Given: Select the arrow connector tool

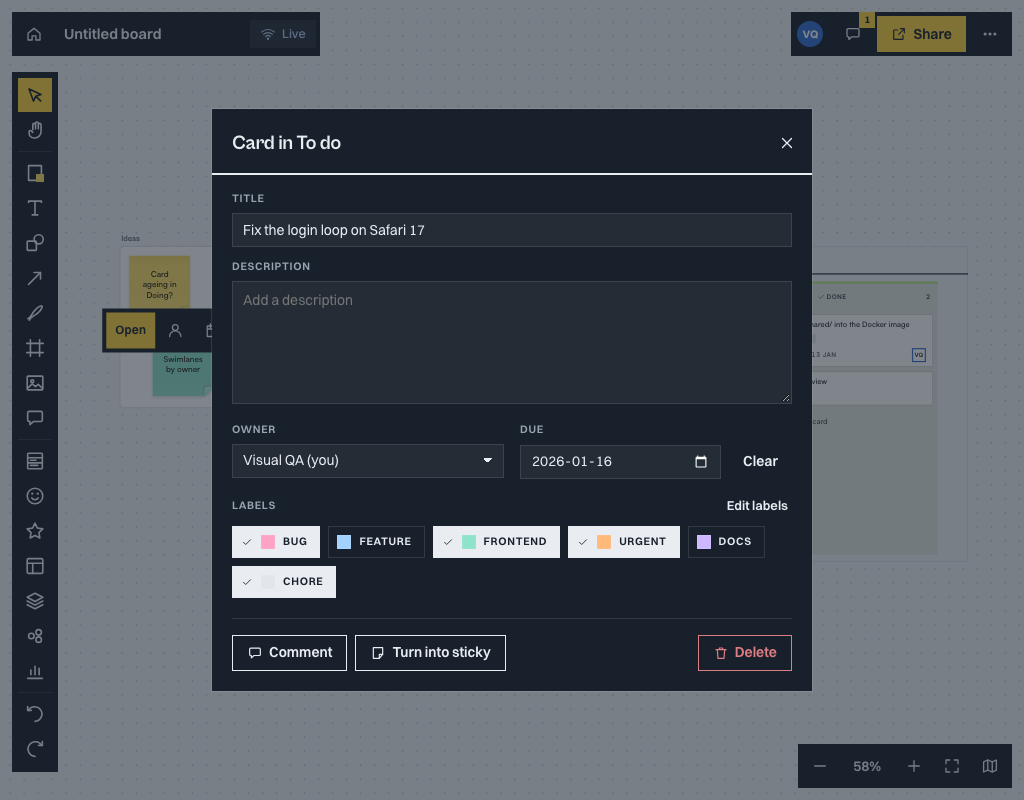Looking at the screenshot, I should pos(35,278).
